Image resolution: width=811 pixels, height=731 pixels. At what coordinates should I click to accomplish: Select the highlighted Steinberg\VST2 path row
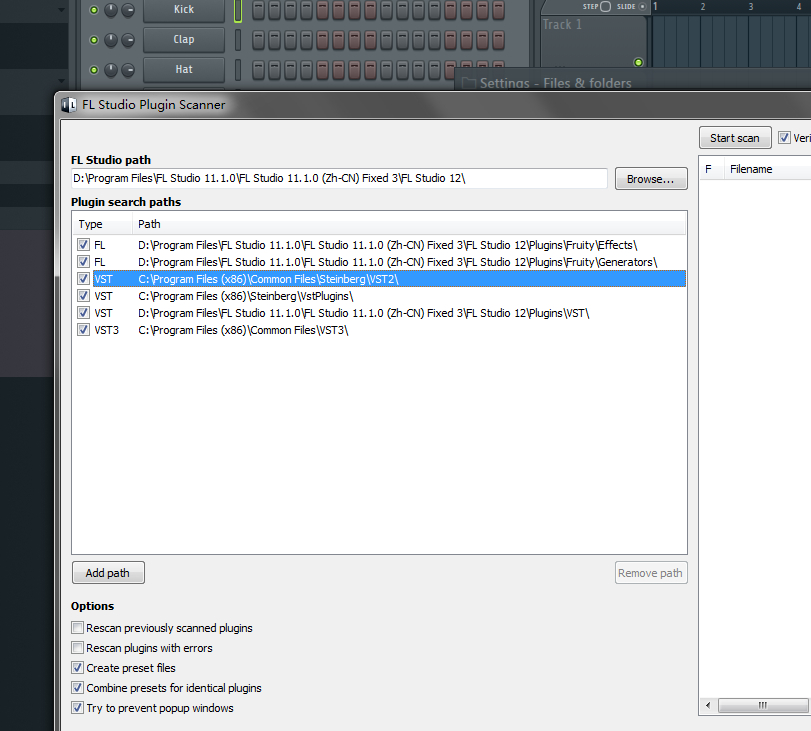[x=389, y=279]
